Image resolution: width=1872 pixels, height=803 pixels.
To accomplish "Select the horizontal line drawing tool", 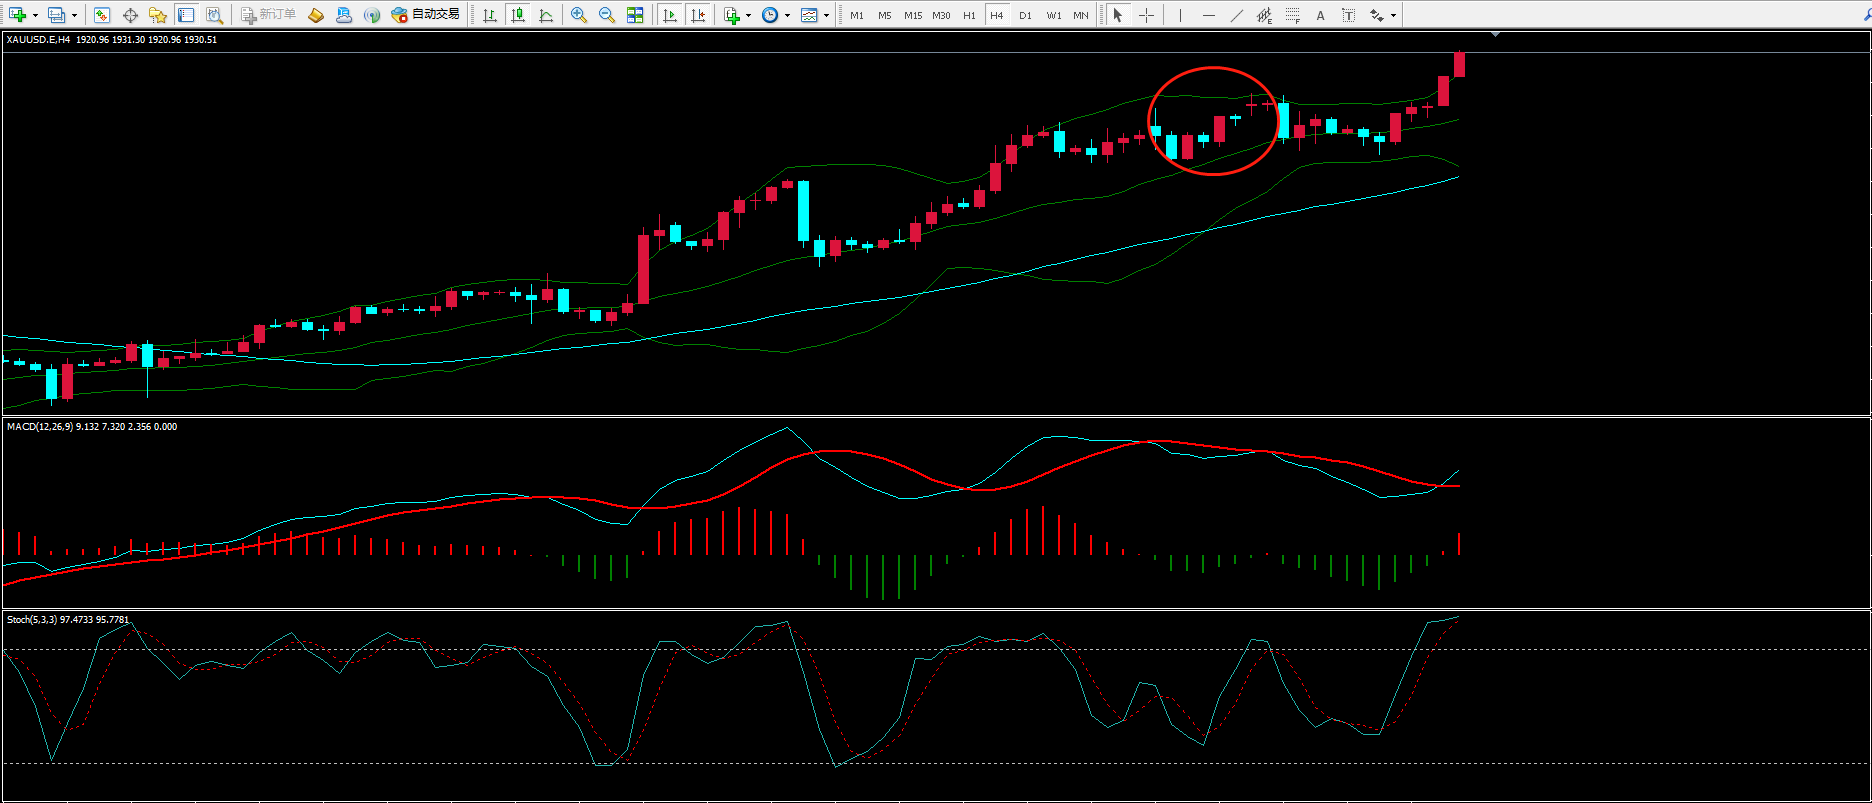I will (x=1209, y=15).
